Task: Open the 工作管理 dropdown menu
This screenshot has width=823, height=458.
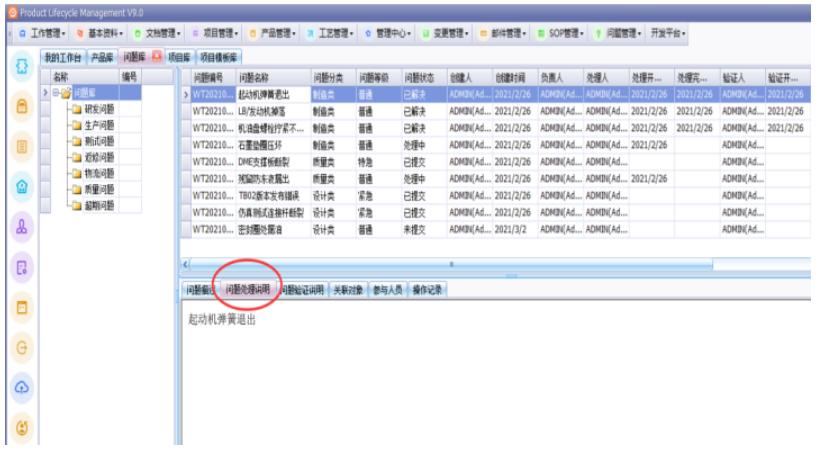Action: click(42, 34)
